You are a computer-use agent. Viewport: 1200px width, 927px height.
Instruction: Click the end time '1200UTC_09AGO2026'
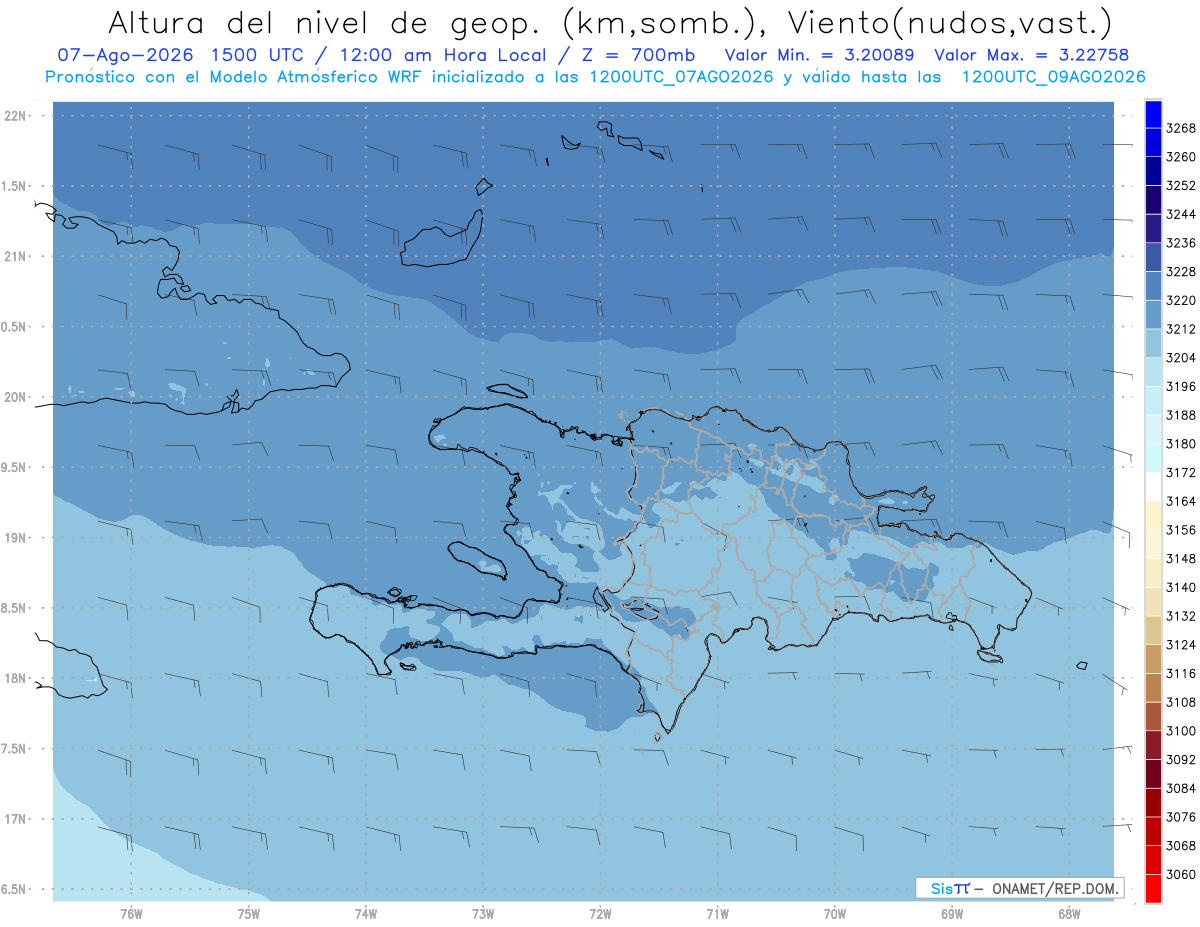click(x=1053, y=77)
